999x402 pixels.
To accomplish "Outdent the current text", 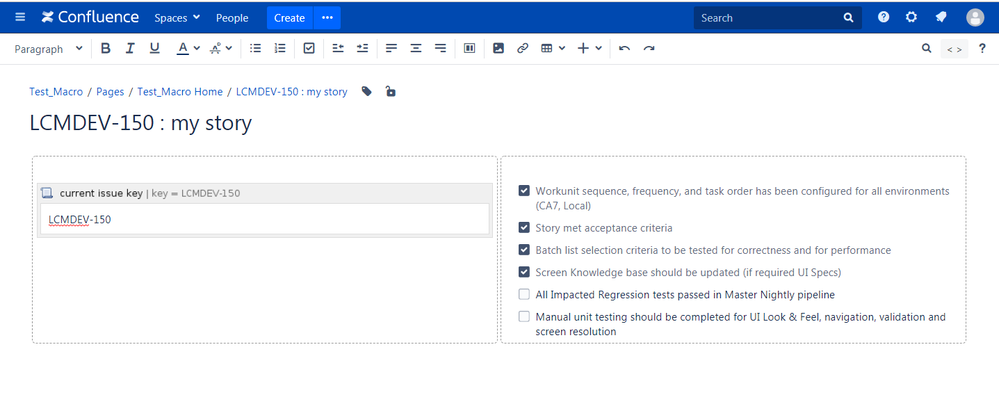I will (x=338, y=48).
